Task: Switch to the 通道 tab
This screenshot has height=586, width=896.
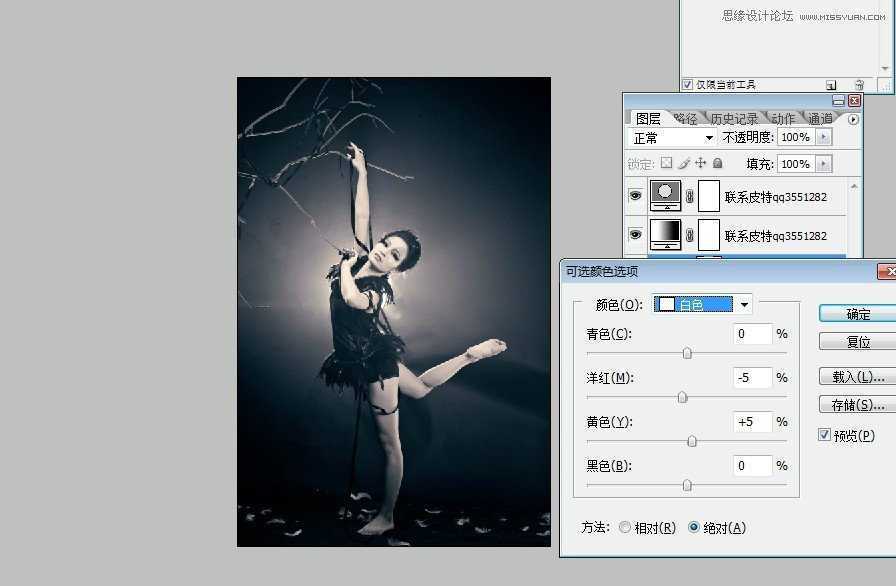Action: pos(820,118)
